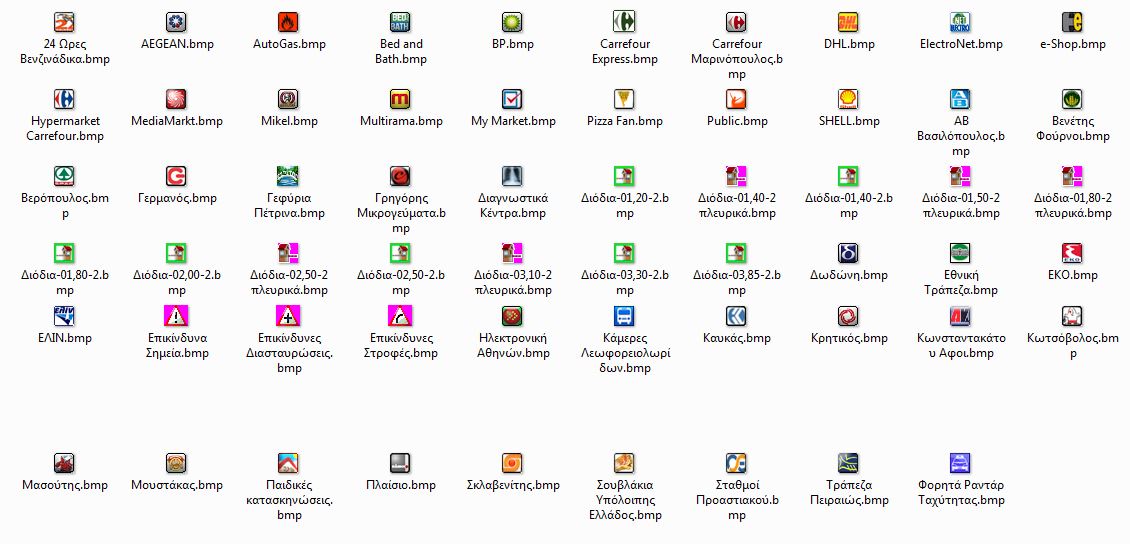Select the ElectroNet.bmp icon

click(x=961, y=22)
